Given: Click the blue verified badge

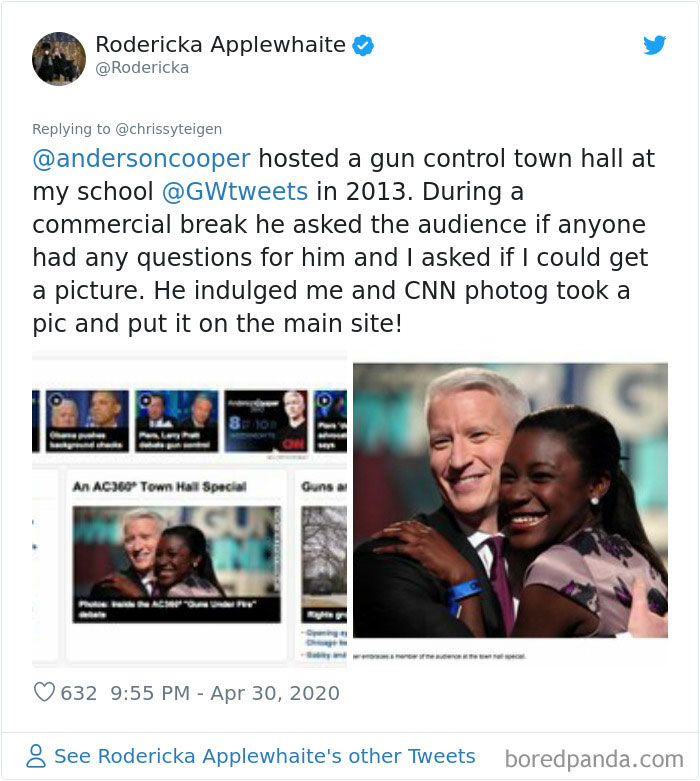Looking at the screenshot, I should click(363, 45).
